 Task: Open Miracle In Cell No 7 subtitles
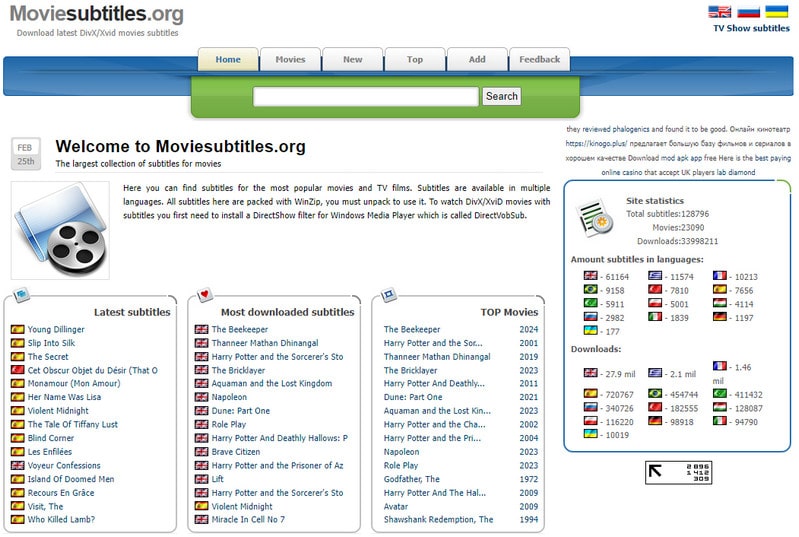coord(248,519)
